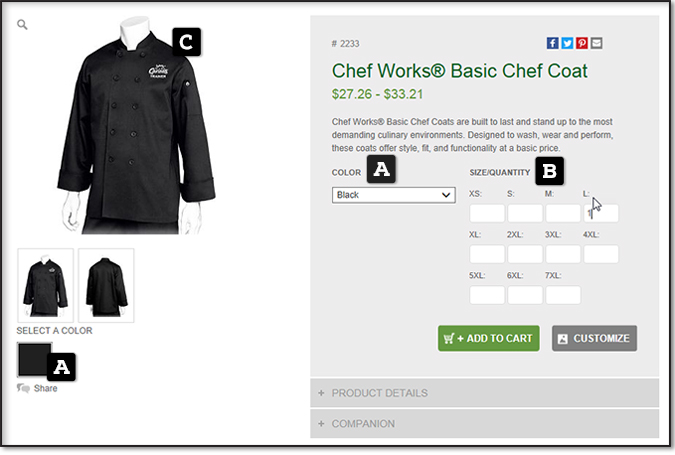Click the Share speech bubble icon

pyautogui.click(x=23, y=388)
